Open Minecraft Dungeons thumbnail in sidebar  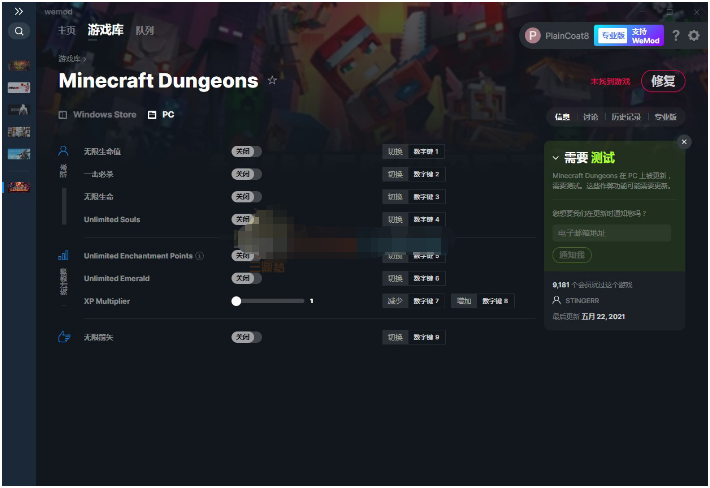(19, 187)
